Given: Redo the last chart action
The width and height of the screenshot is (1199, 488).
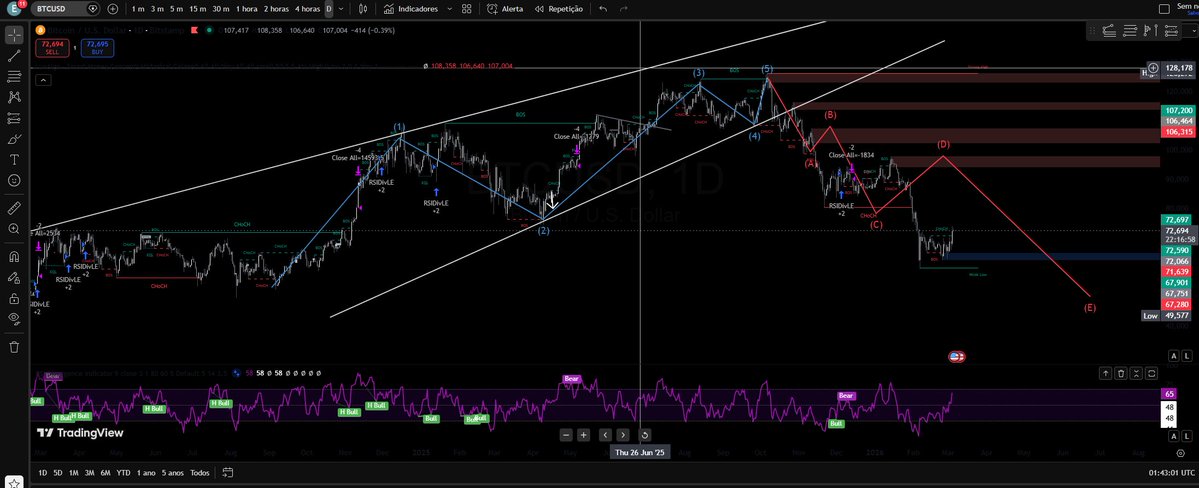Looking at the screenshot, I should click(x=623, y=8).
